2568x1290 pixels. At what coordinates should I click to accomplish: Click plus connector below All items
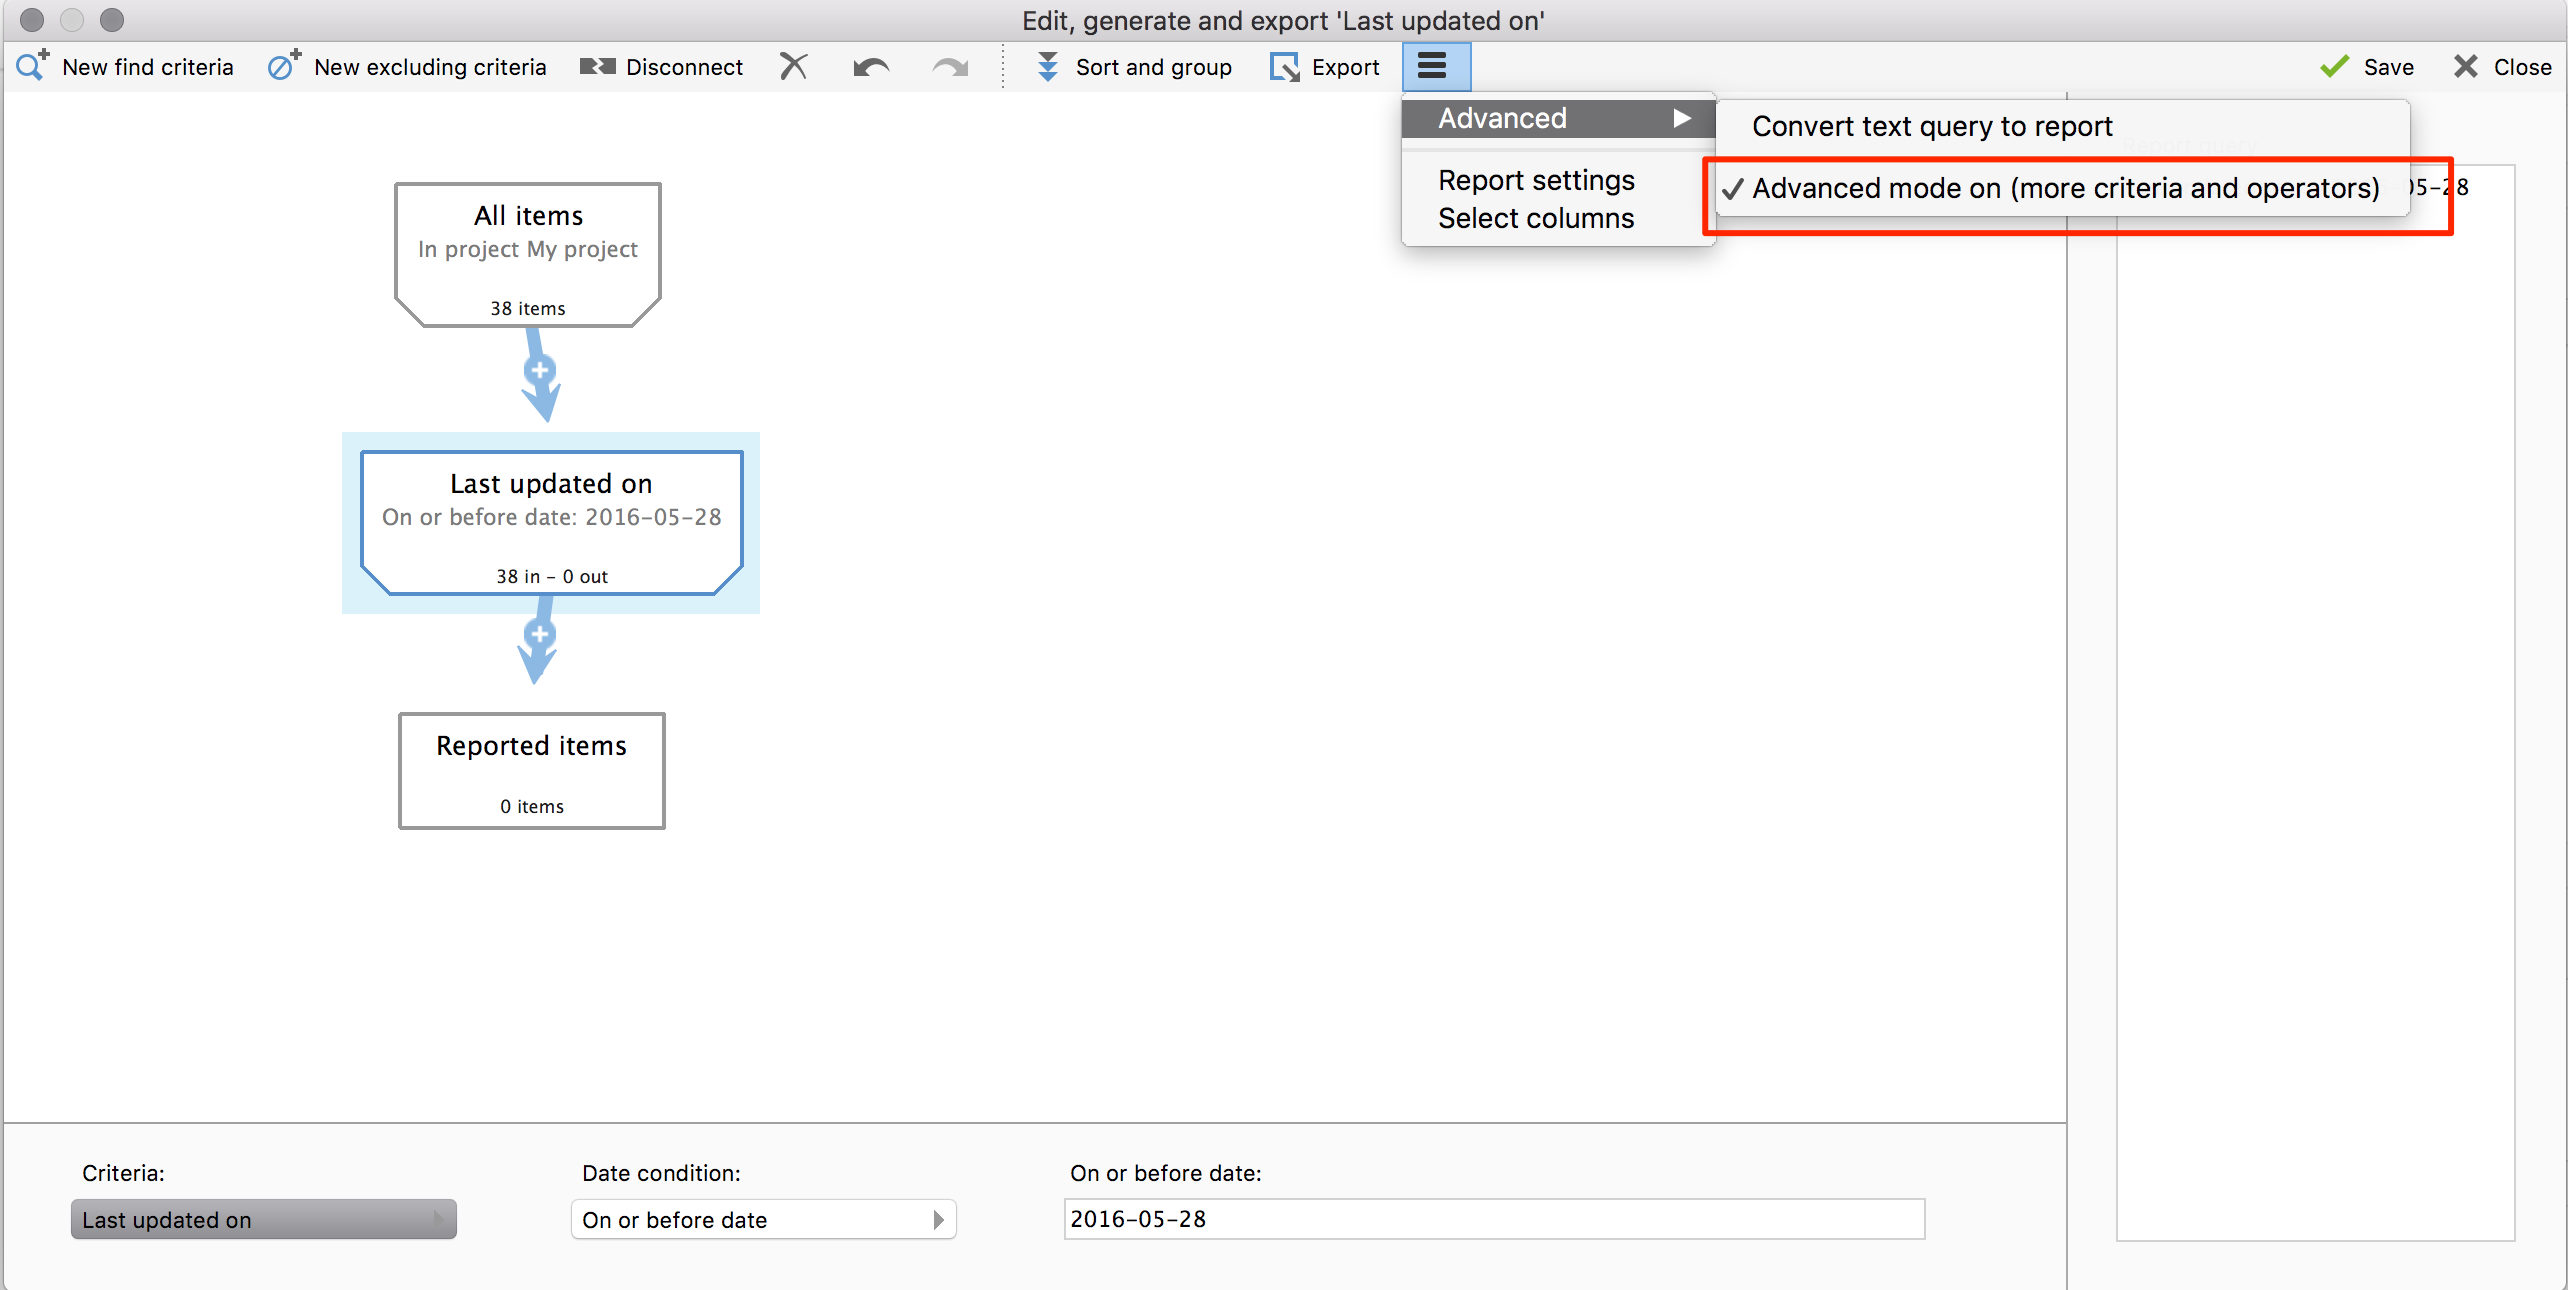(x=540, y=371)
